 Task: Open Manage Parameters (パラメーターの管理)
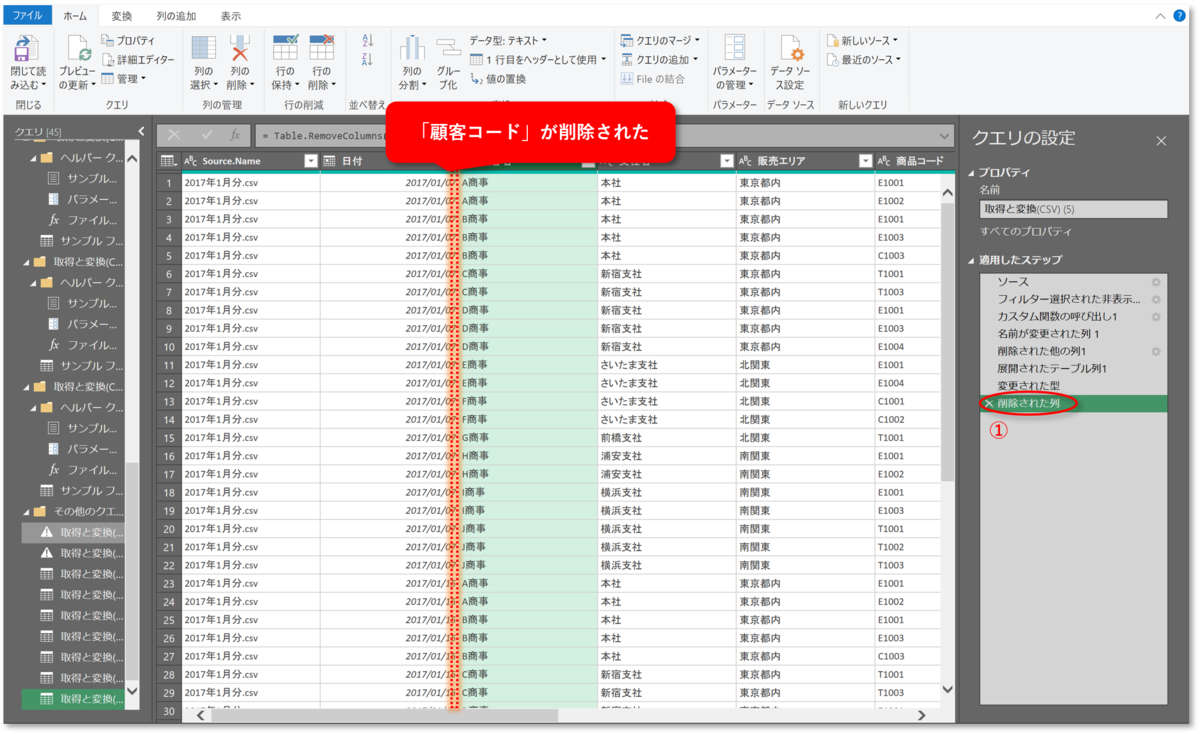pyautogui.click(x=735, y=48)
